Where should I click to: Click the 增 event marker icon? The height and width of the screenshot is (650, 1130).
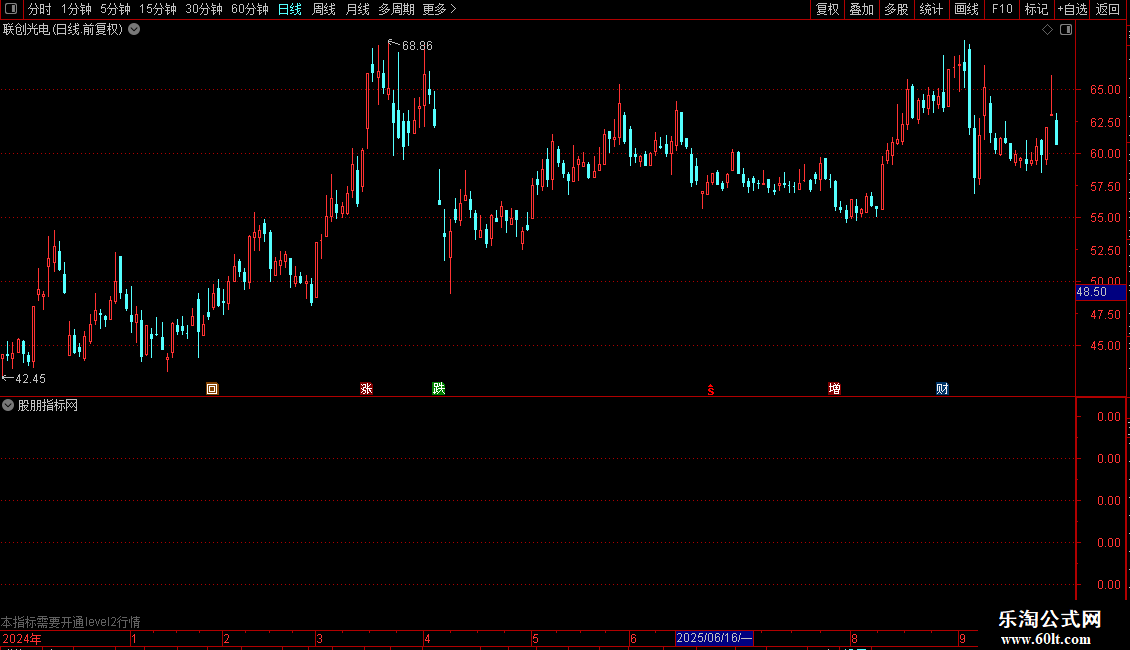point(835,389)
